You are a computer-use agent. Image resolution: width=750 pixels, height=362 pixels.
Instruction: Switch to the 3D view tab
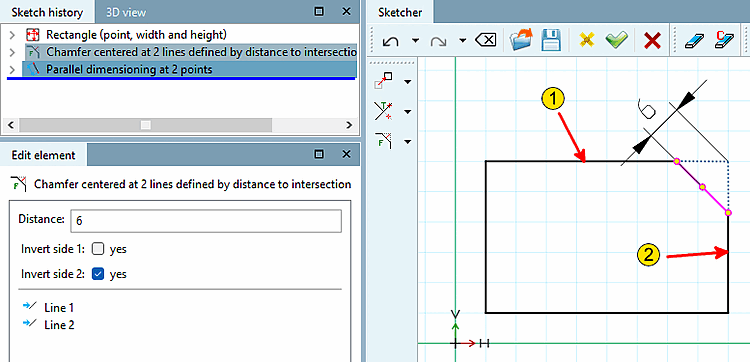click(x=126, y=12)
